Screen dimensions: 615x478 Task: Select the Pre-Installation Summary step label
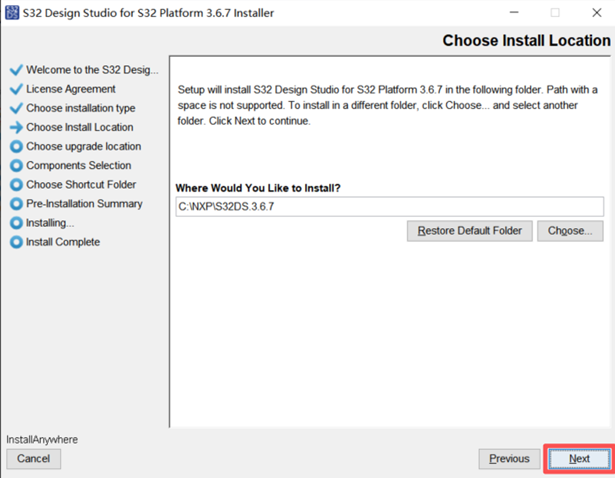point(84,204)
